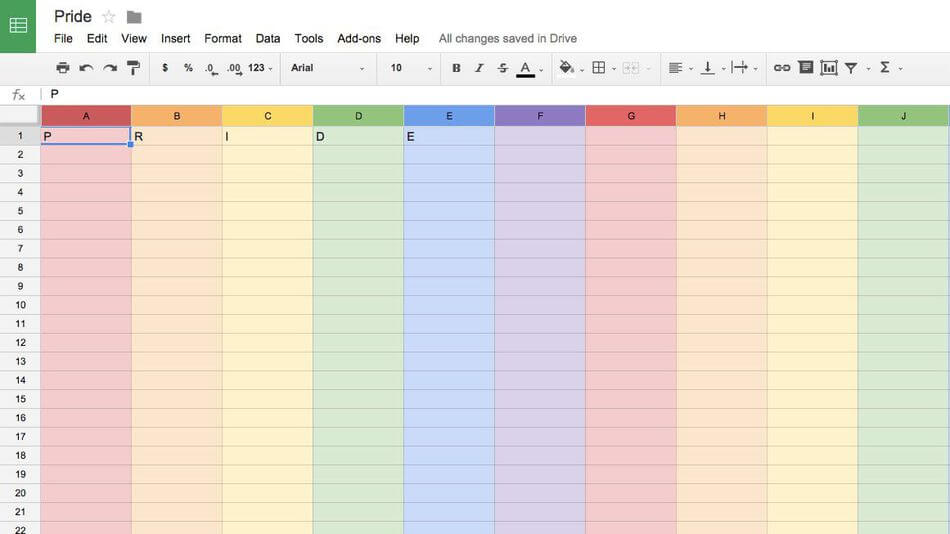Click the insert chart icon
Viewport: 950px width, 534px height.
click(829, 68)
